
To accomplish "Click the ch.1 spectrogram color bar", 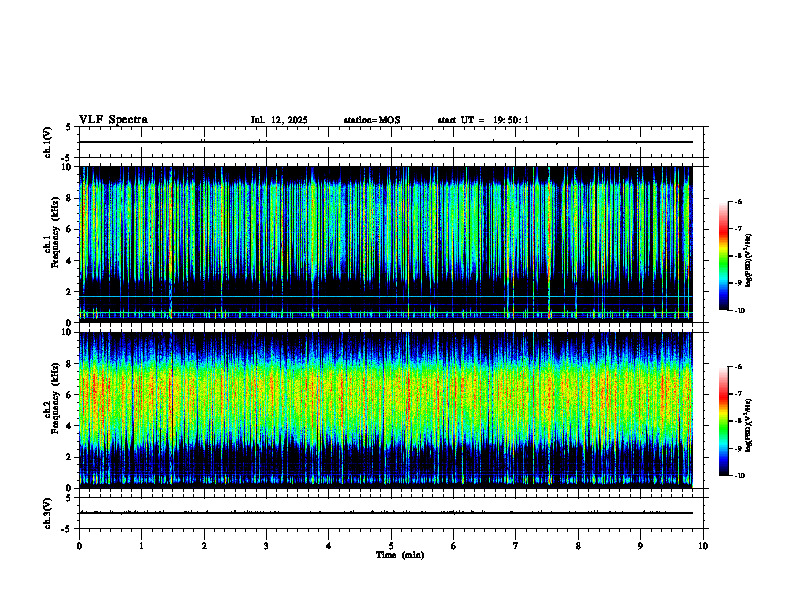I will coord(723,256).
